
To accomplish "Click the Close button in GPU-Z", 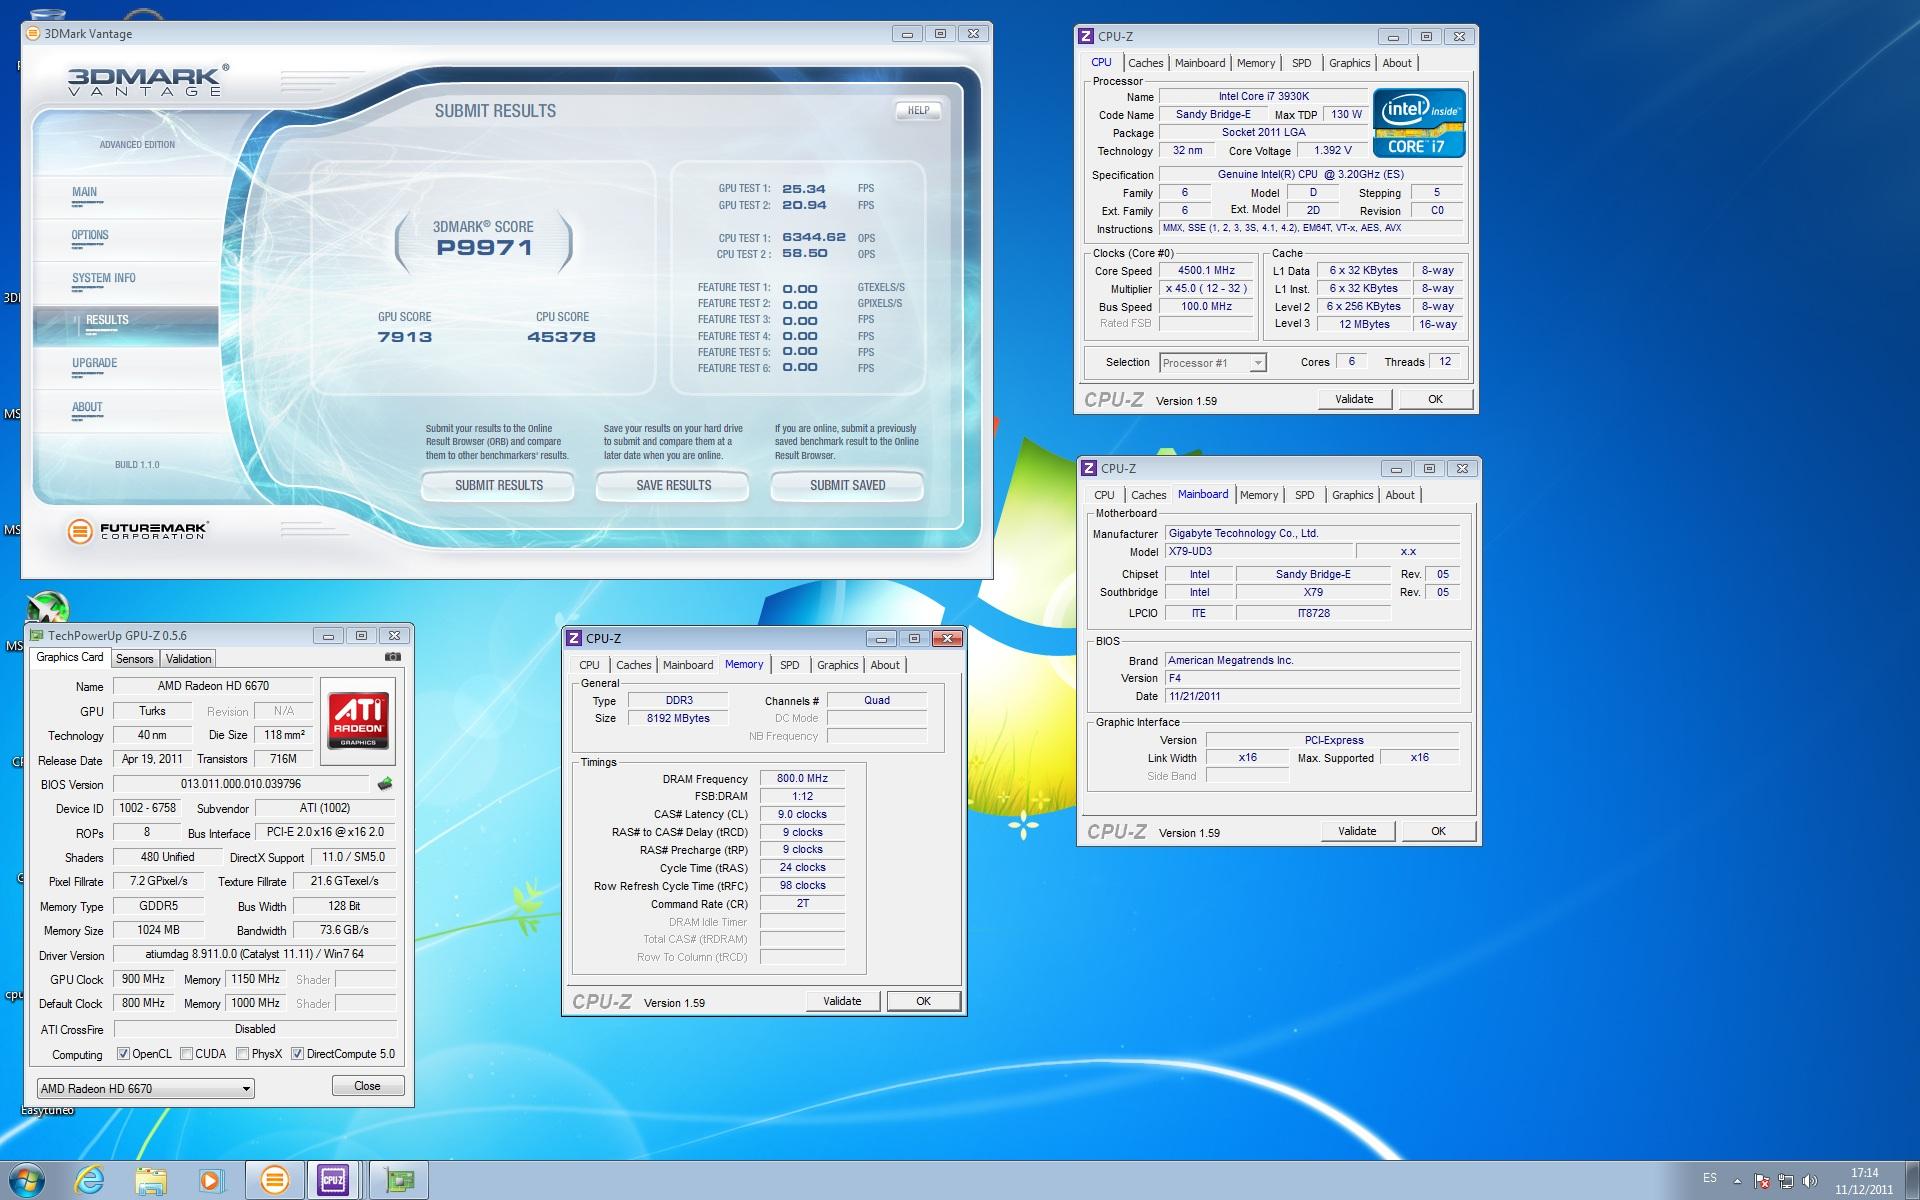I will pos(367,1086).
